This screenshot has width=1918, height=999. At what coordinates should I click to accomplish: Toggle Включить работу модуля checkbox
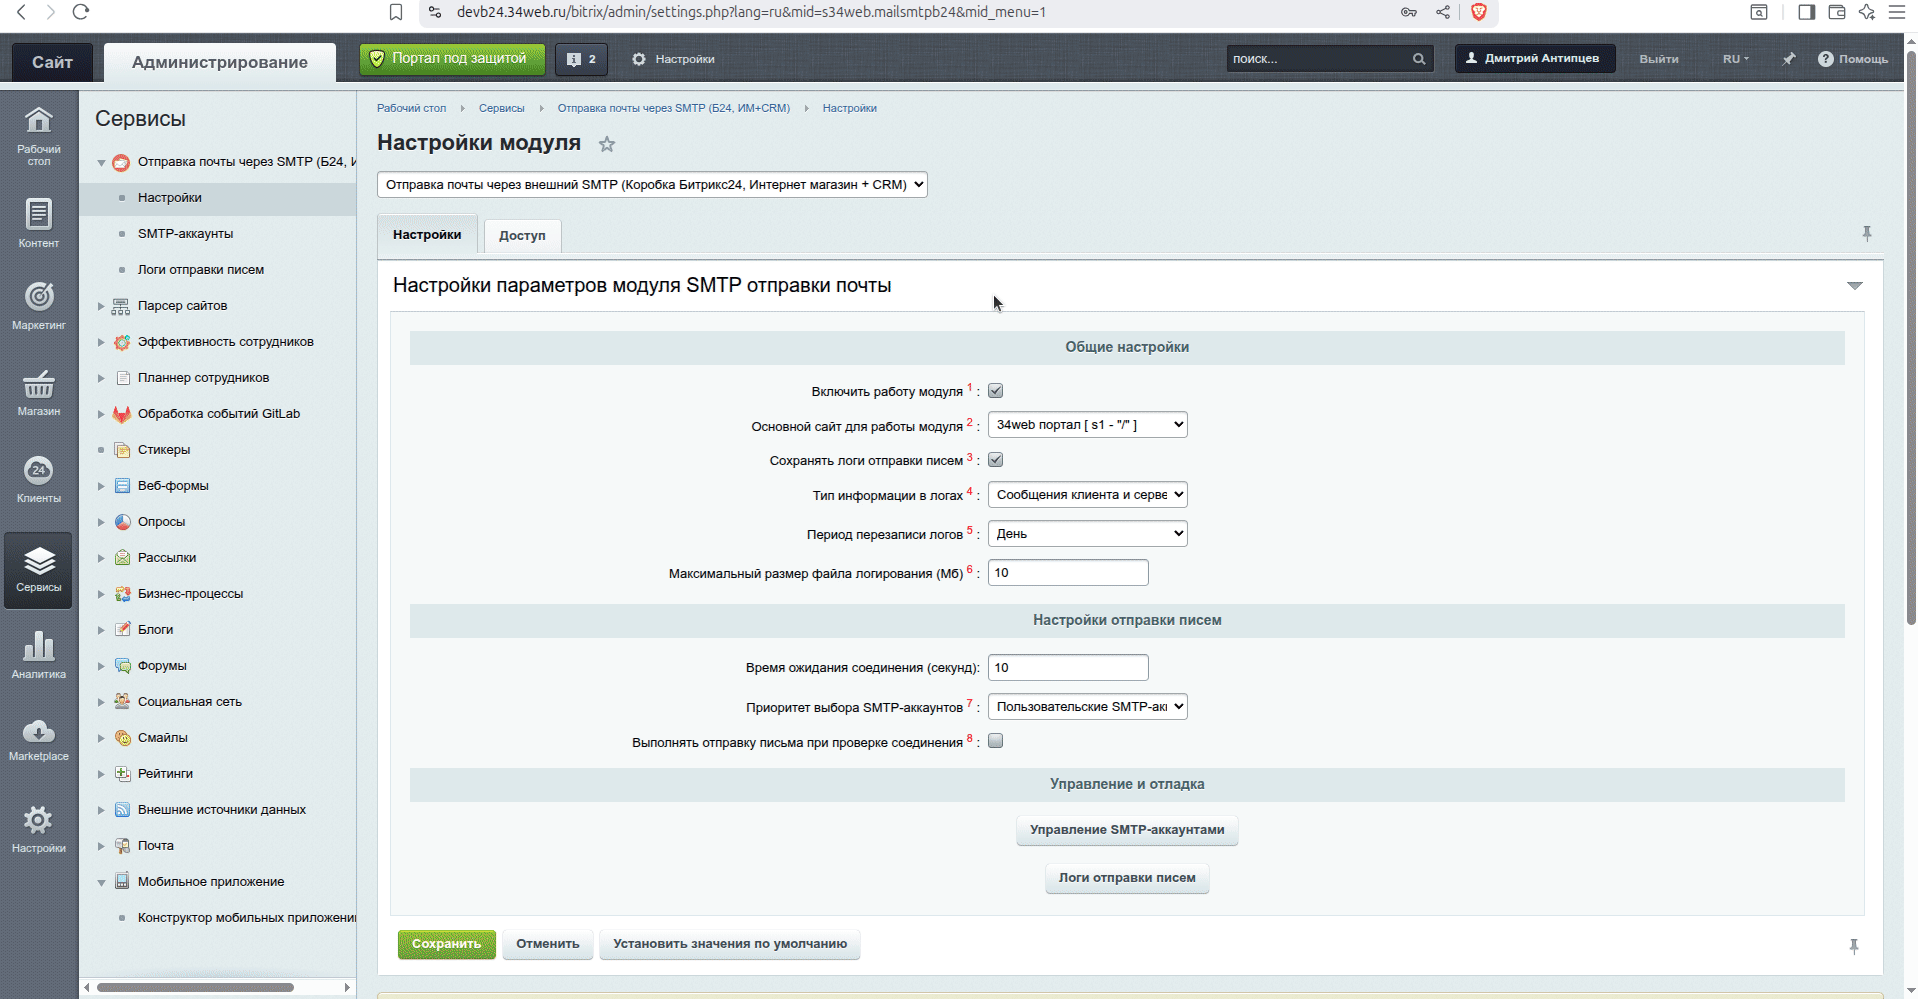(995, 391)
